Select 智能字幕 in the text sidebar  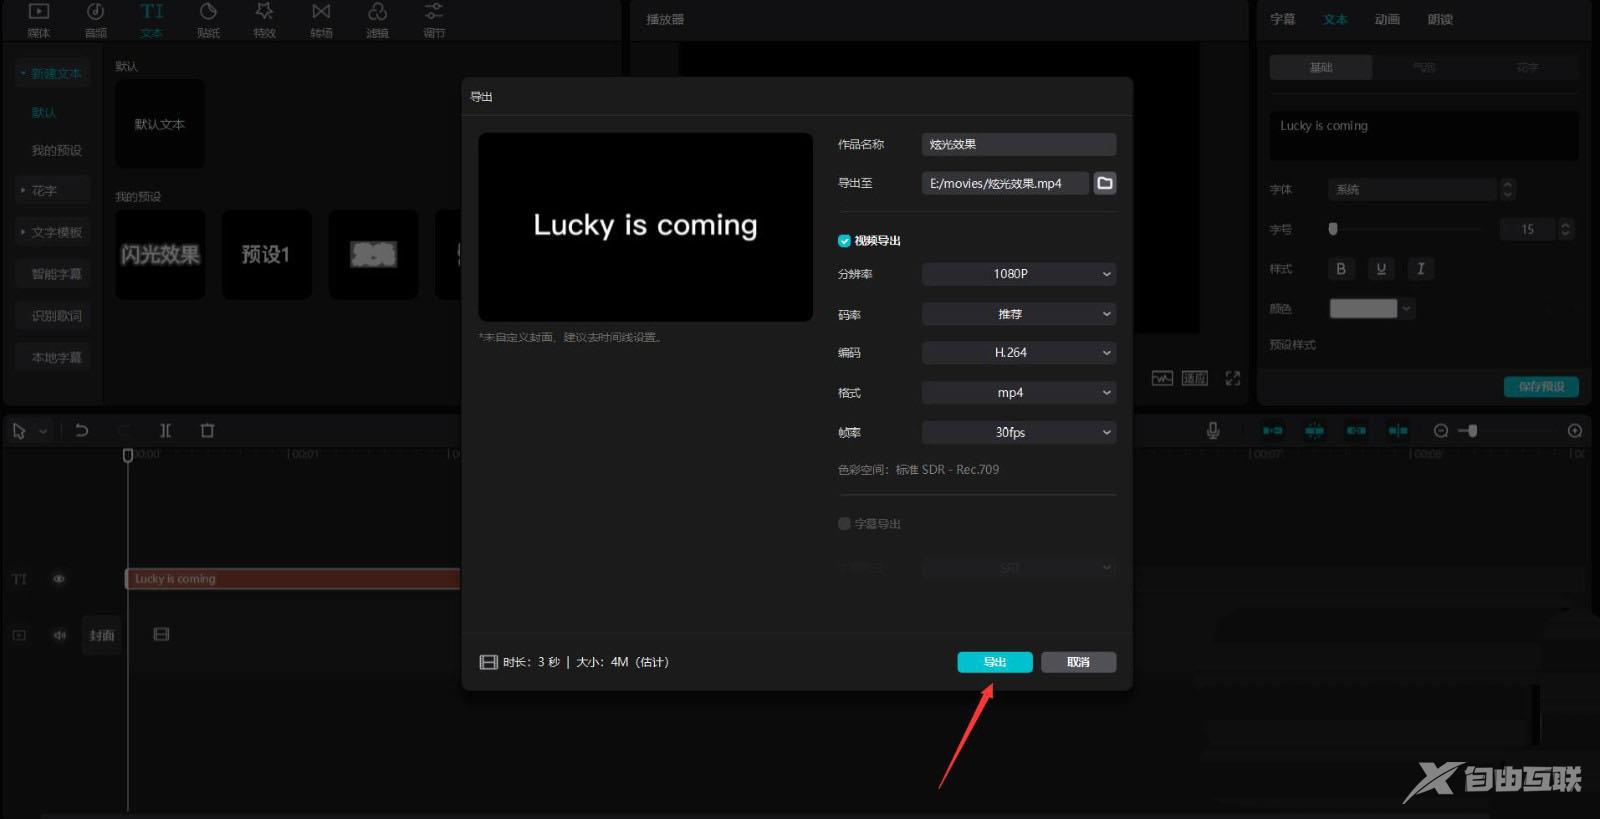coord(57,274)
